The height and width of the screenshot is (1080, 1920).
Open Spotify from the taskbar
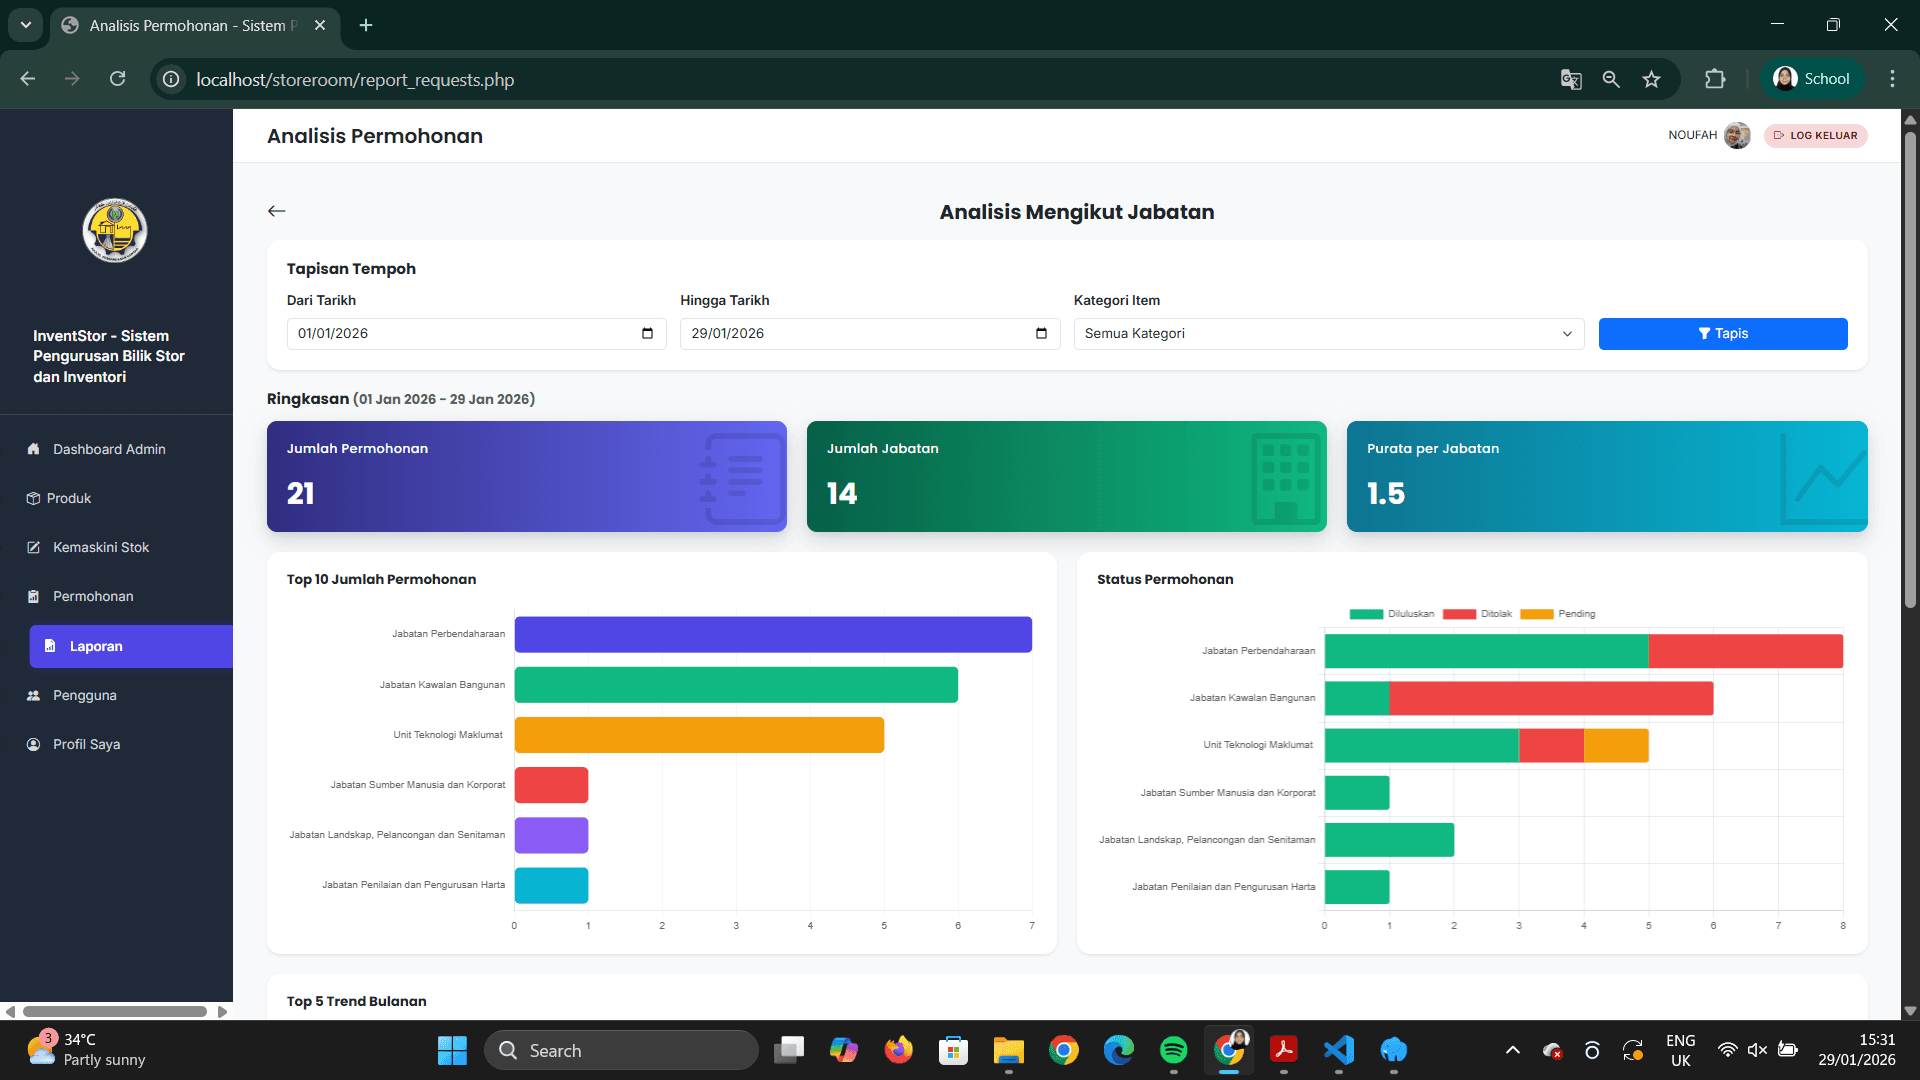1173,1050
